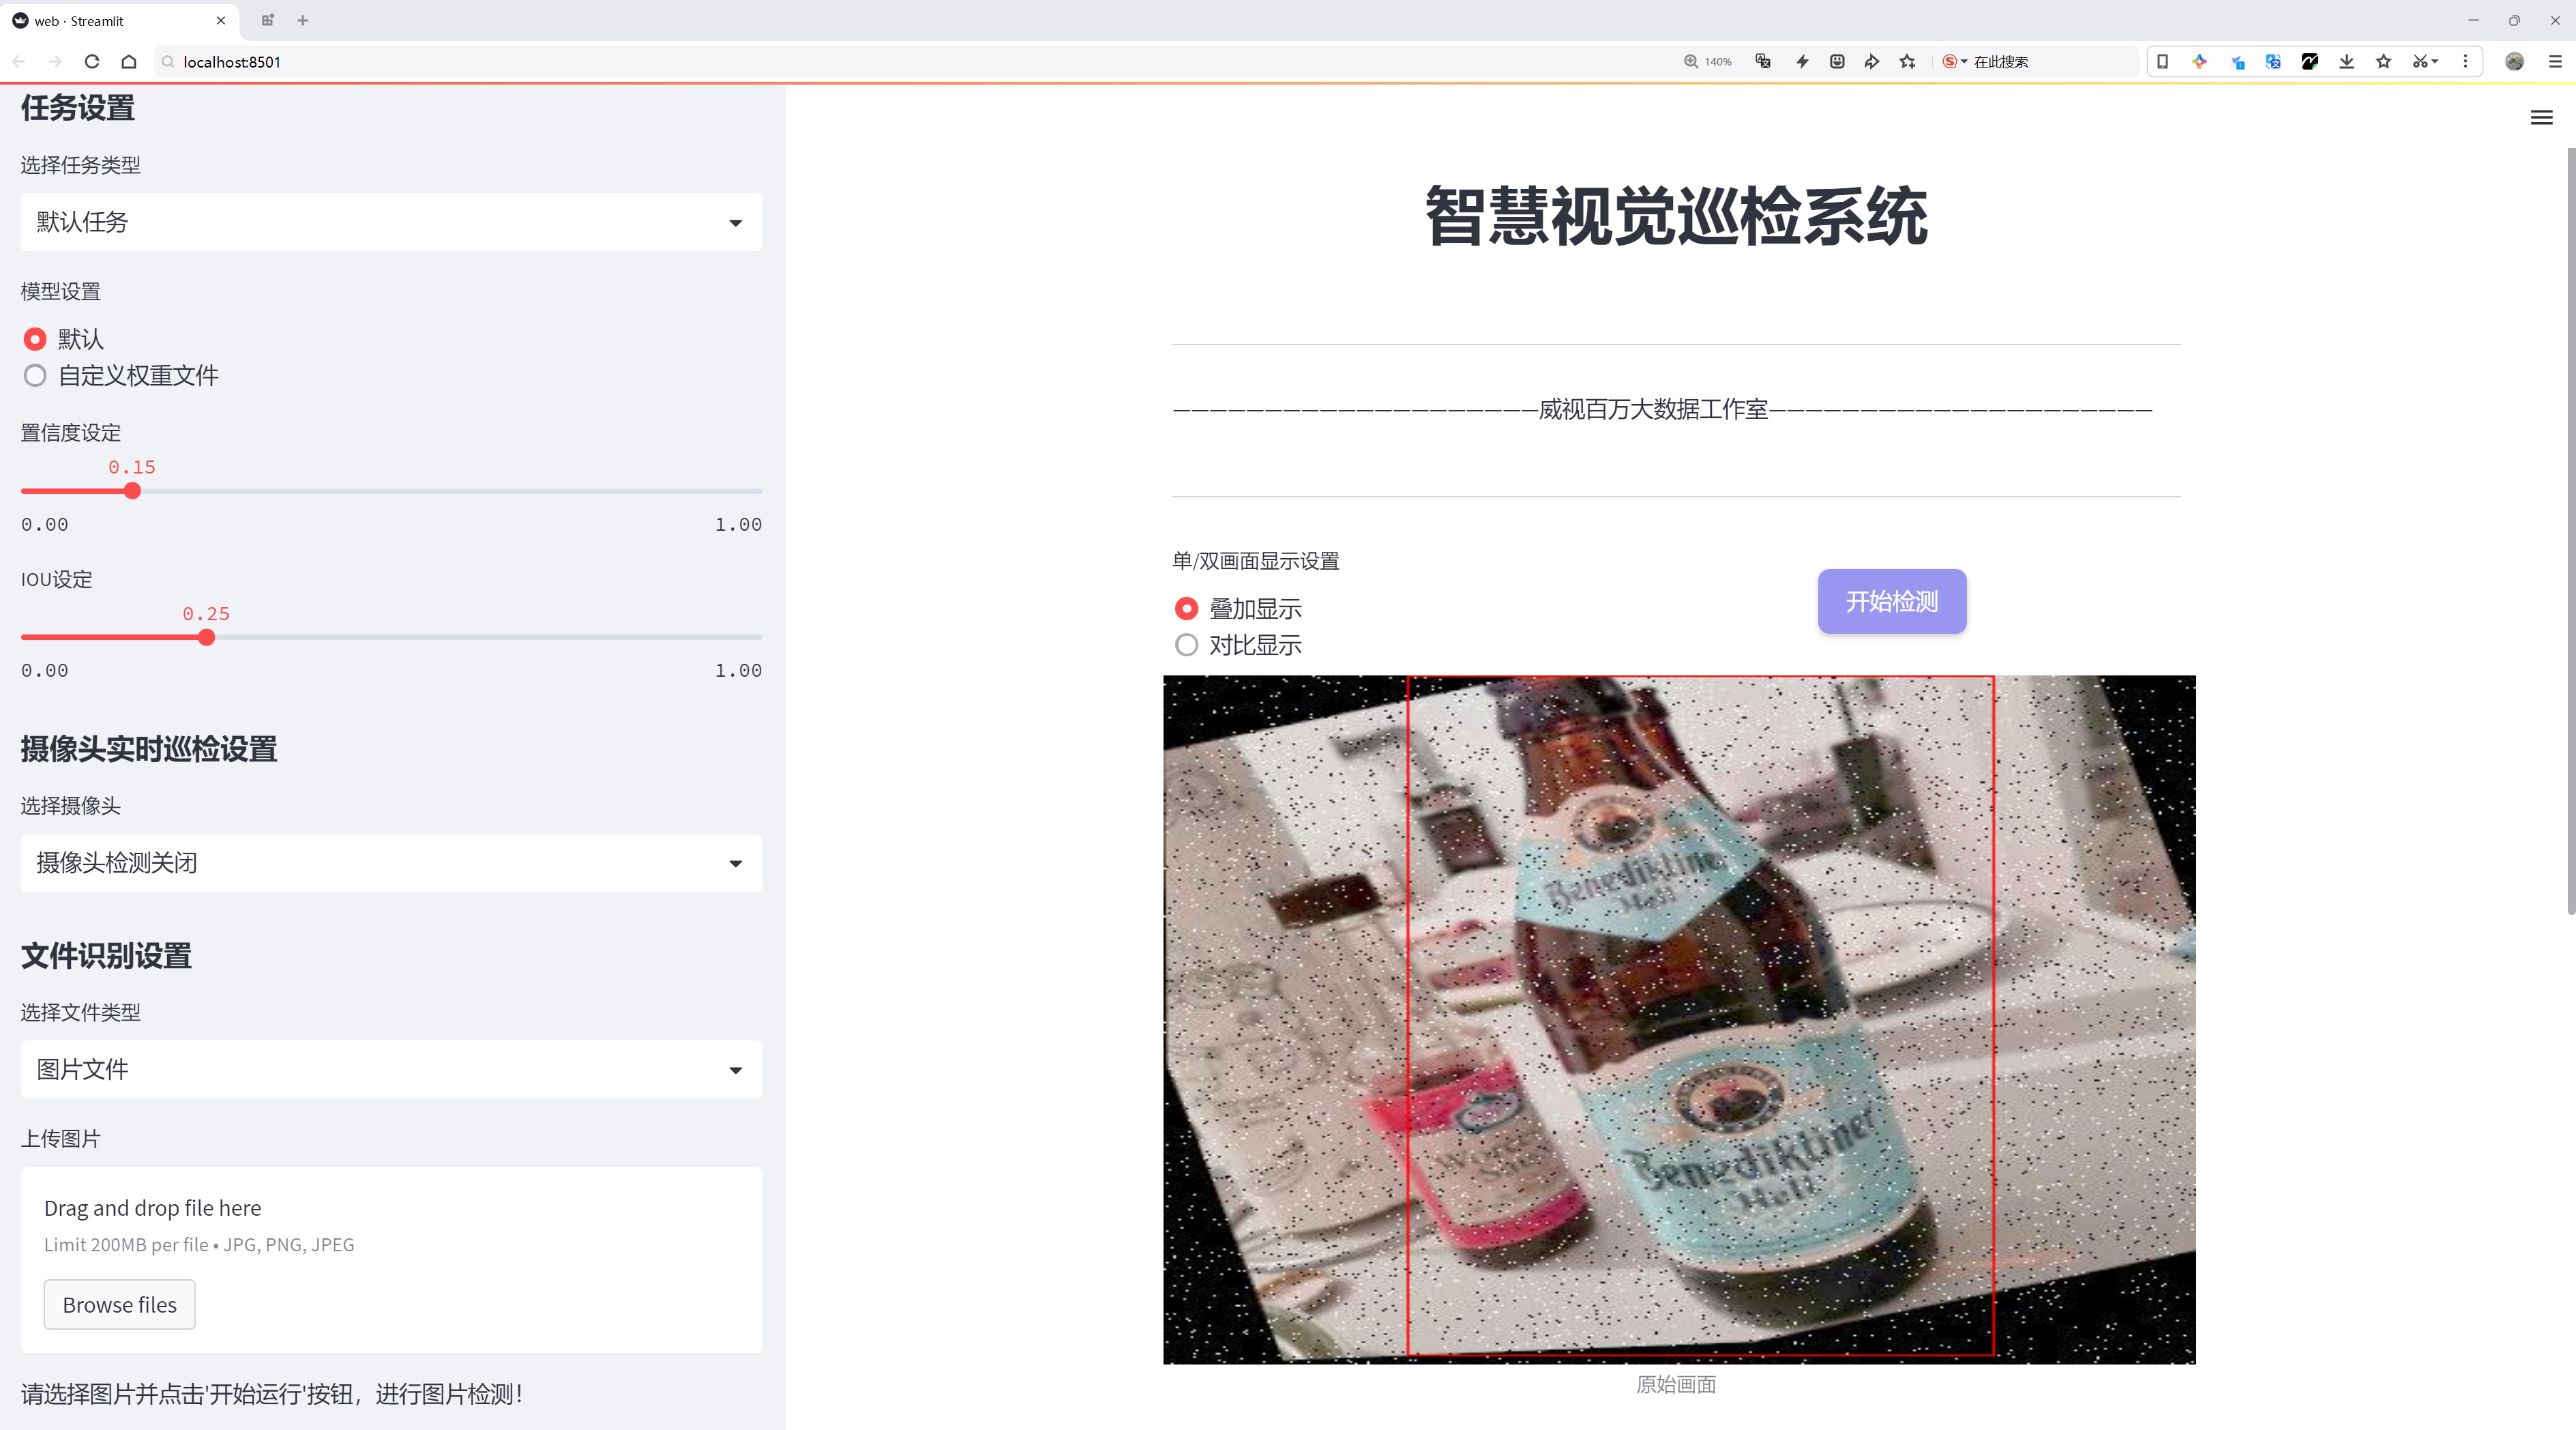Open the colorful AI assistant extension
This screenshot has width=2576, height=1430.
point(2200,62)
